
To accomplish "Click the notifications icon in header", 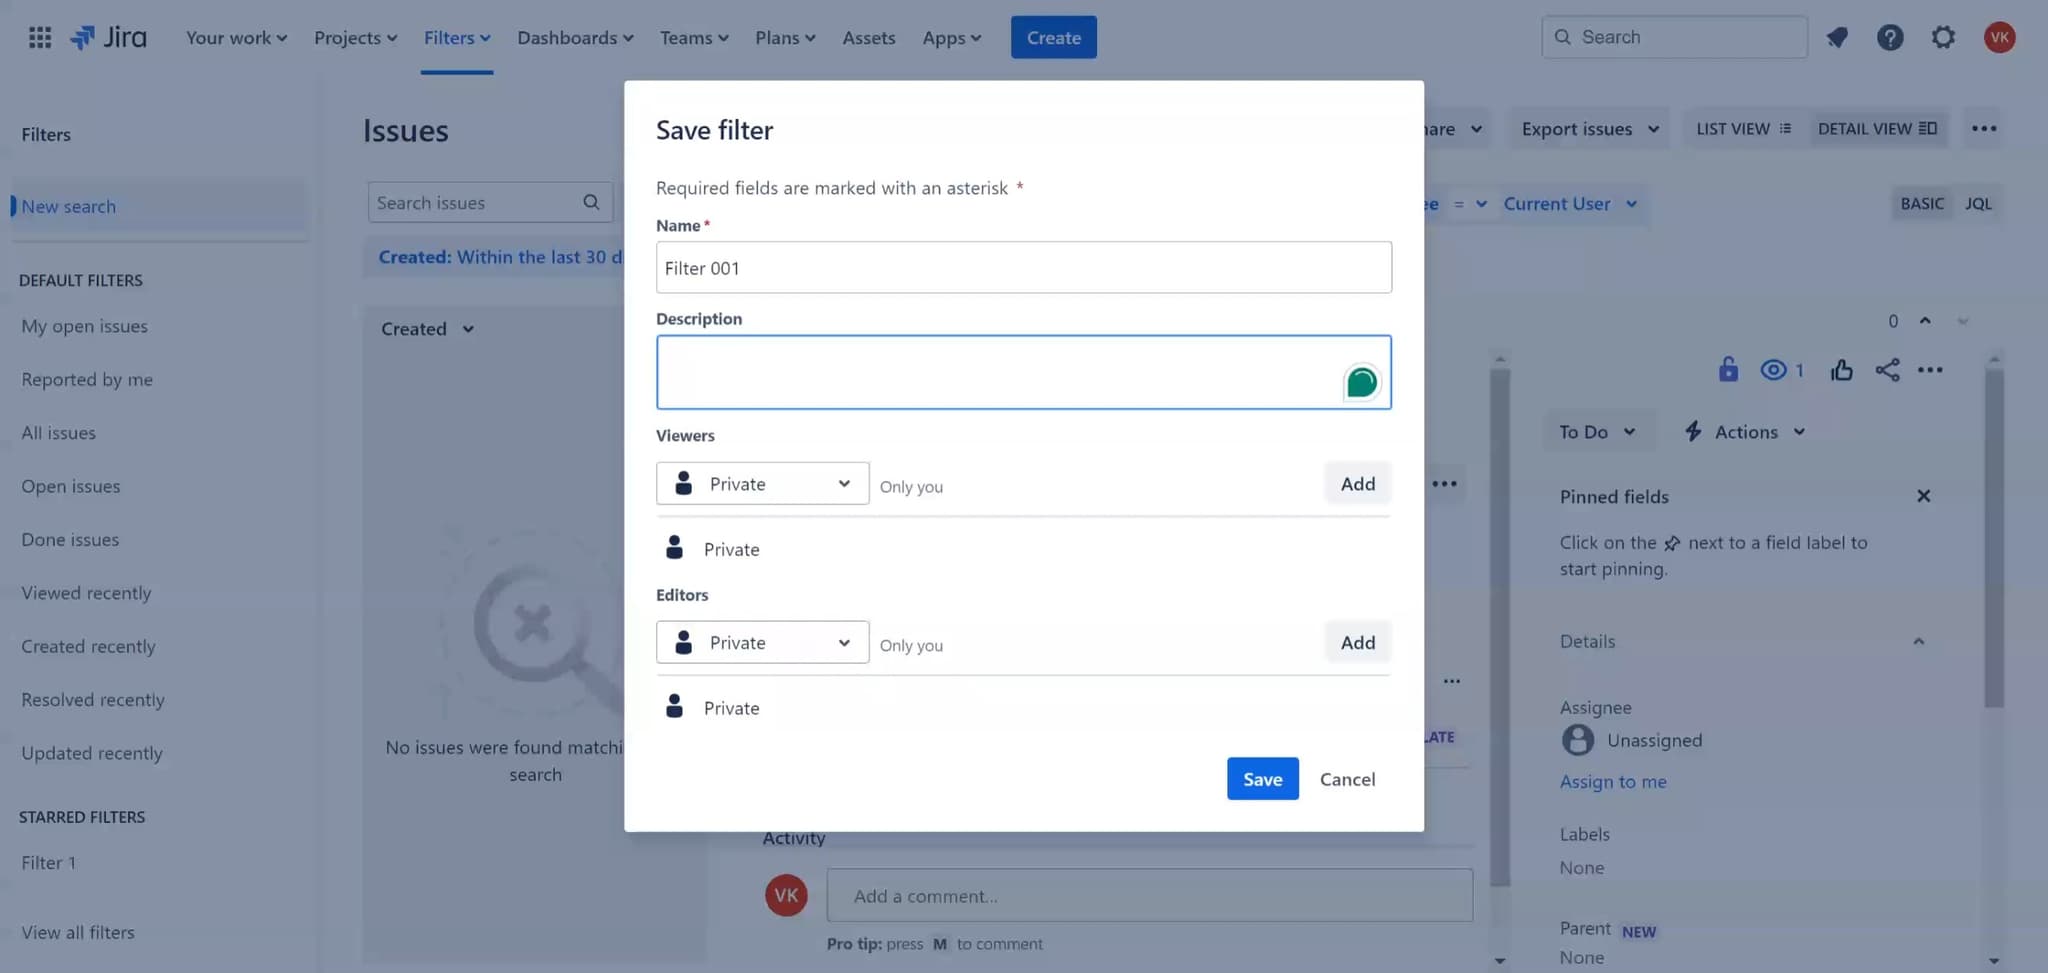I will click(1837, 38).
